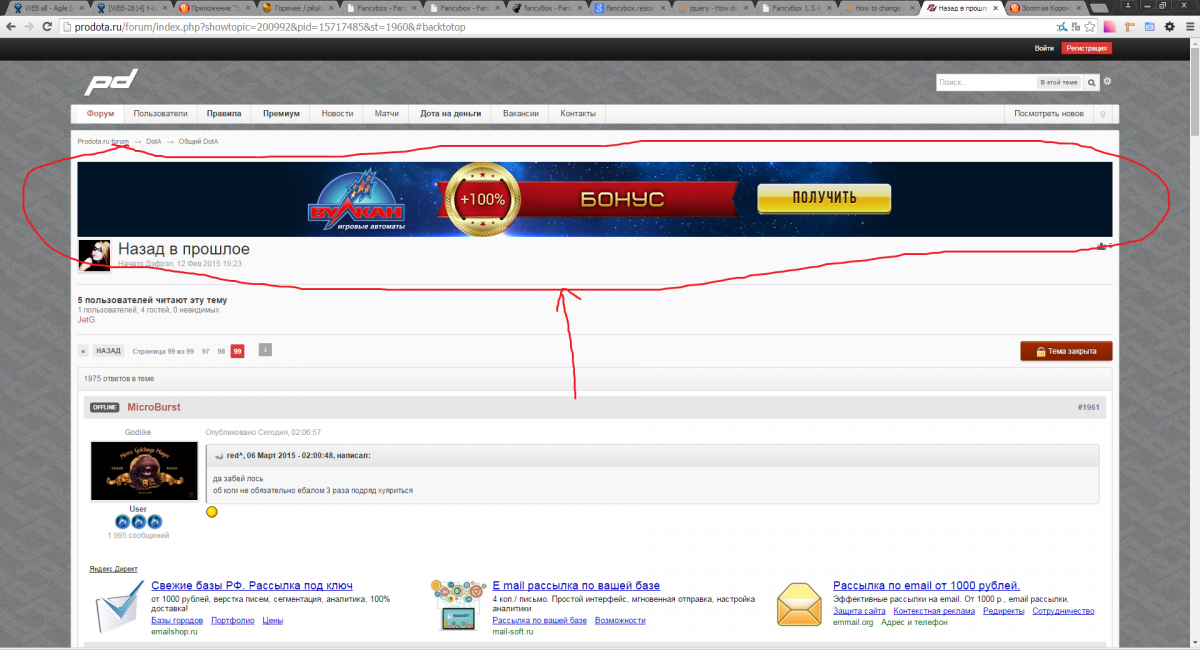The image size is (1200, 650).
Task: Click the OFFLINE status badge
Action: [105, 407]
